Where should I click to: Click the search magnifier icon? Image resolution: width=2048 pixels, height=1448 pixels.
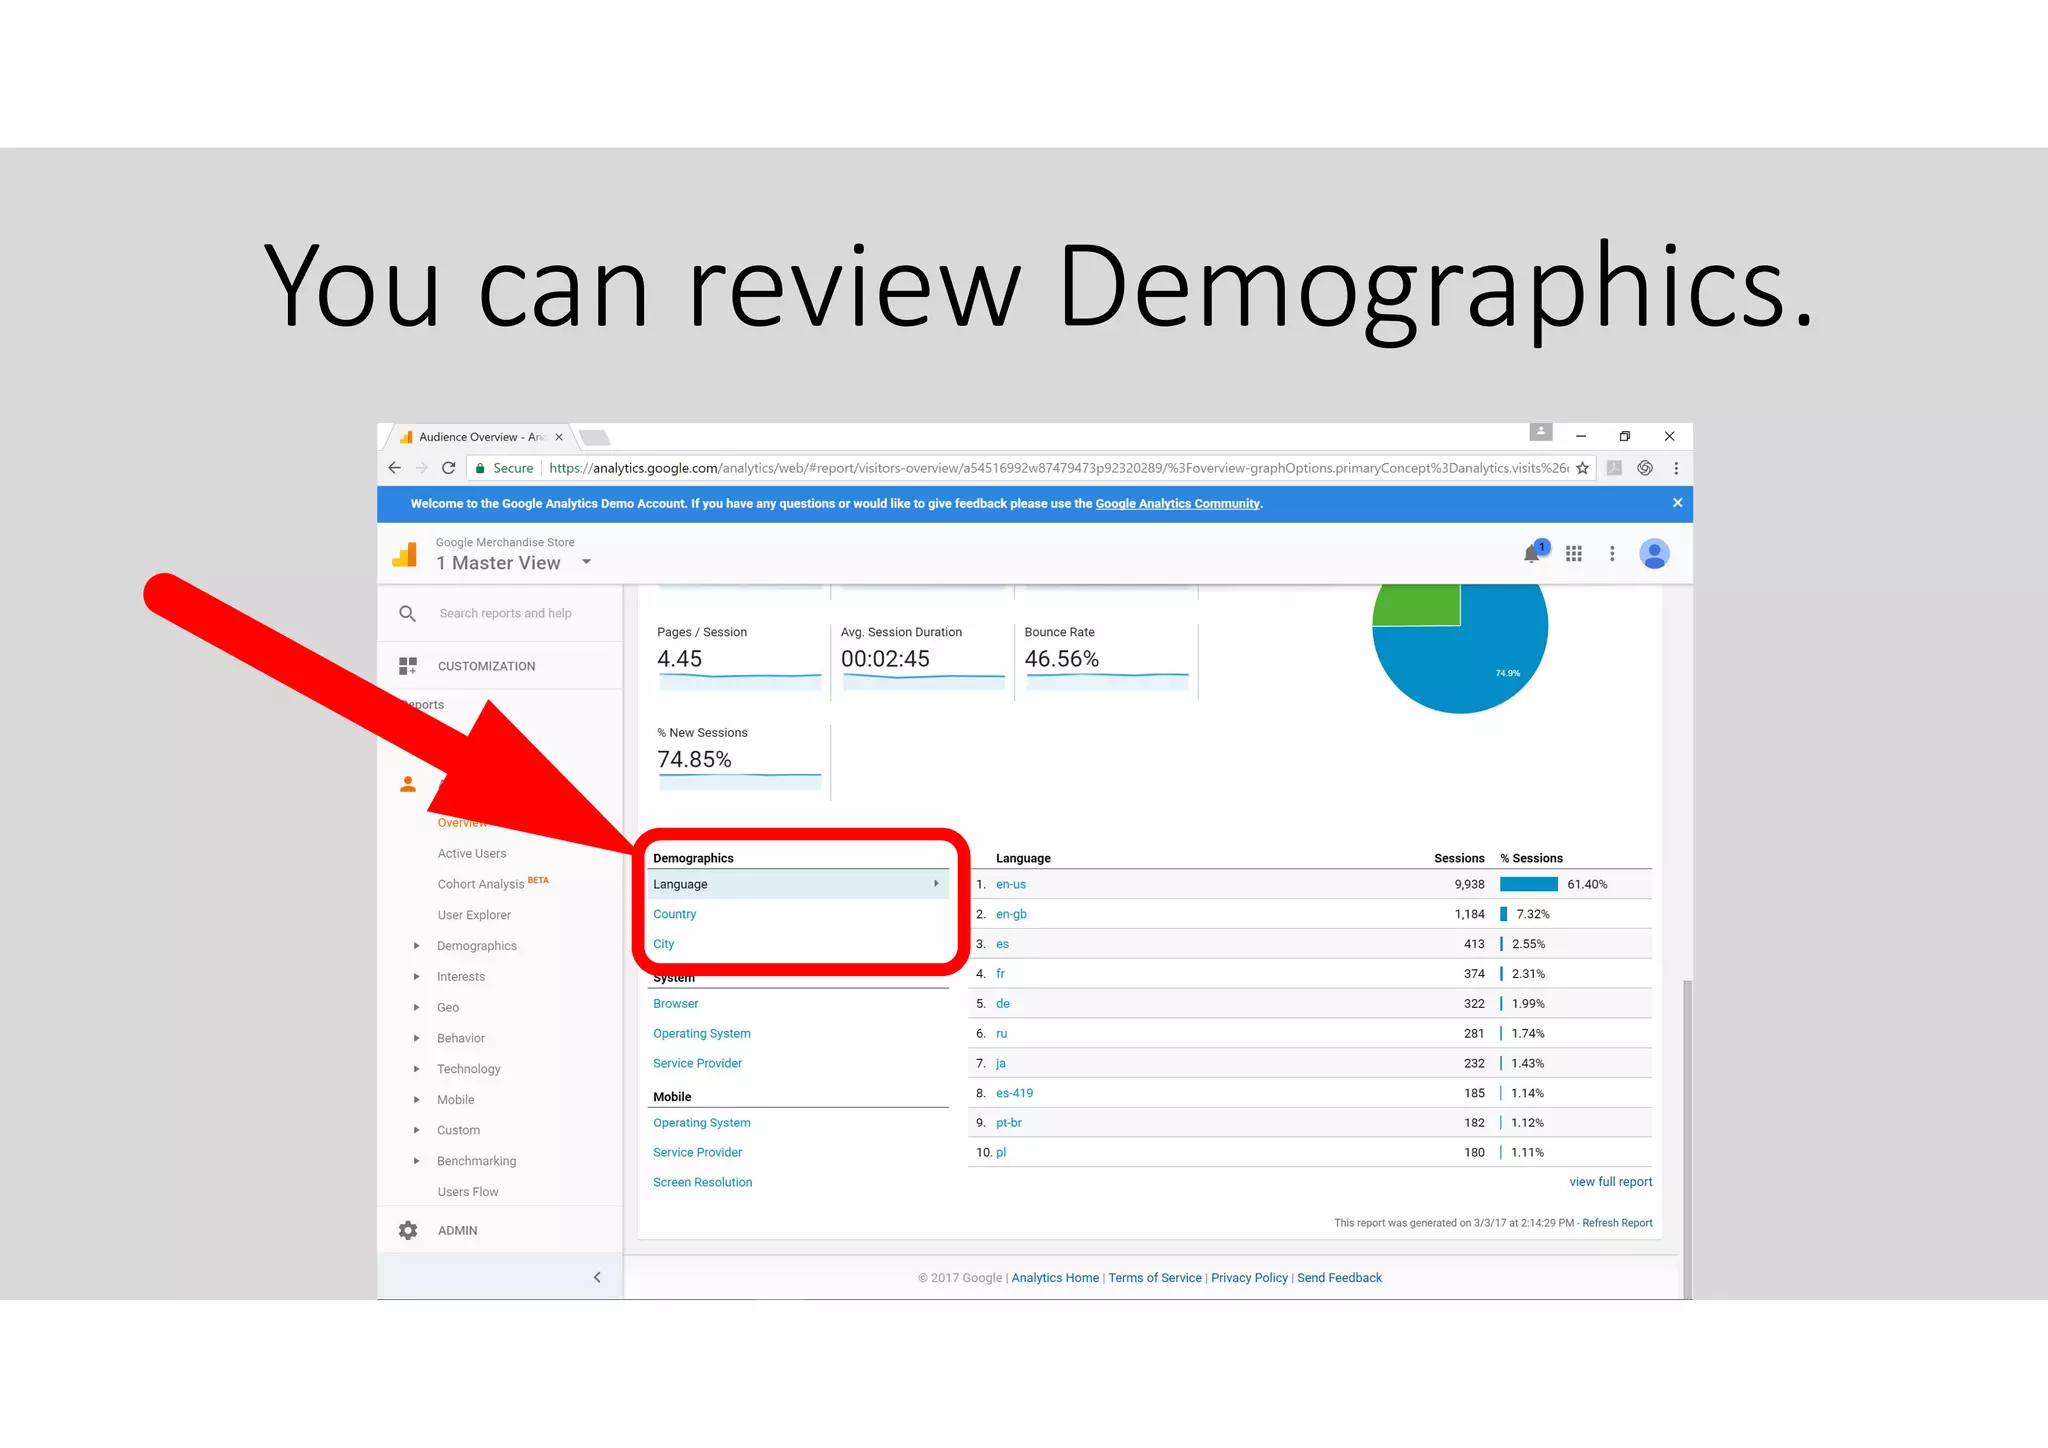pyautogui.click(x=407, y=613)
